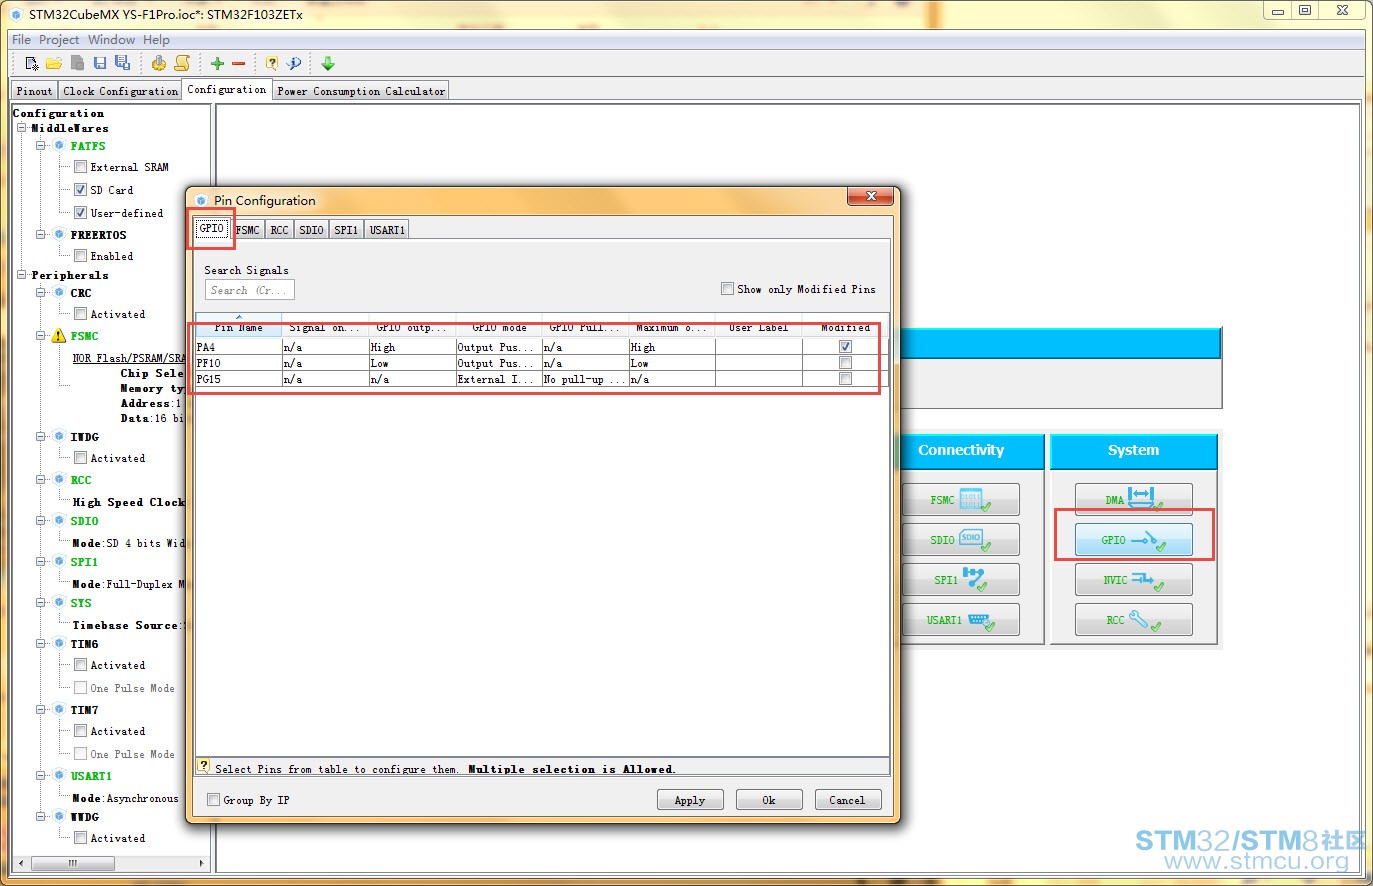The image size is (1373, 886).
Task: Click the yellow question mark Help icon
Action: point(271,63)
